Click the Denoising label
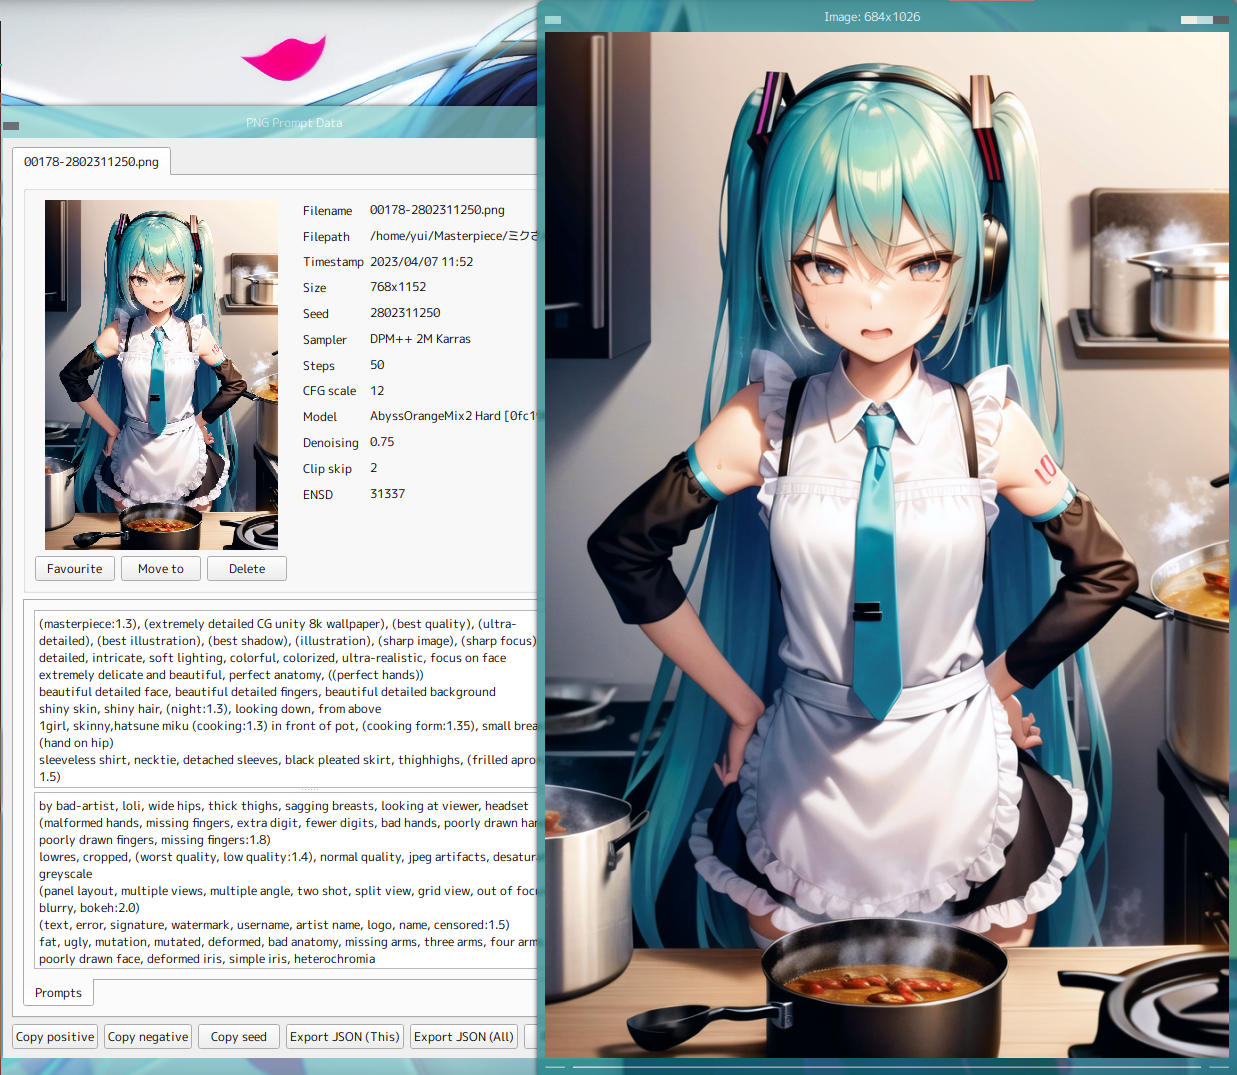 tap(330, 443)
